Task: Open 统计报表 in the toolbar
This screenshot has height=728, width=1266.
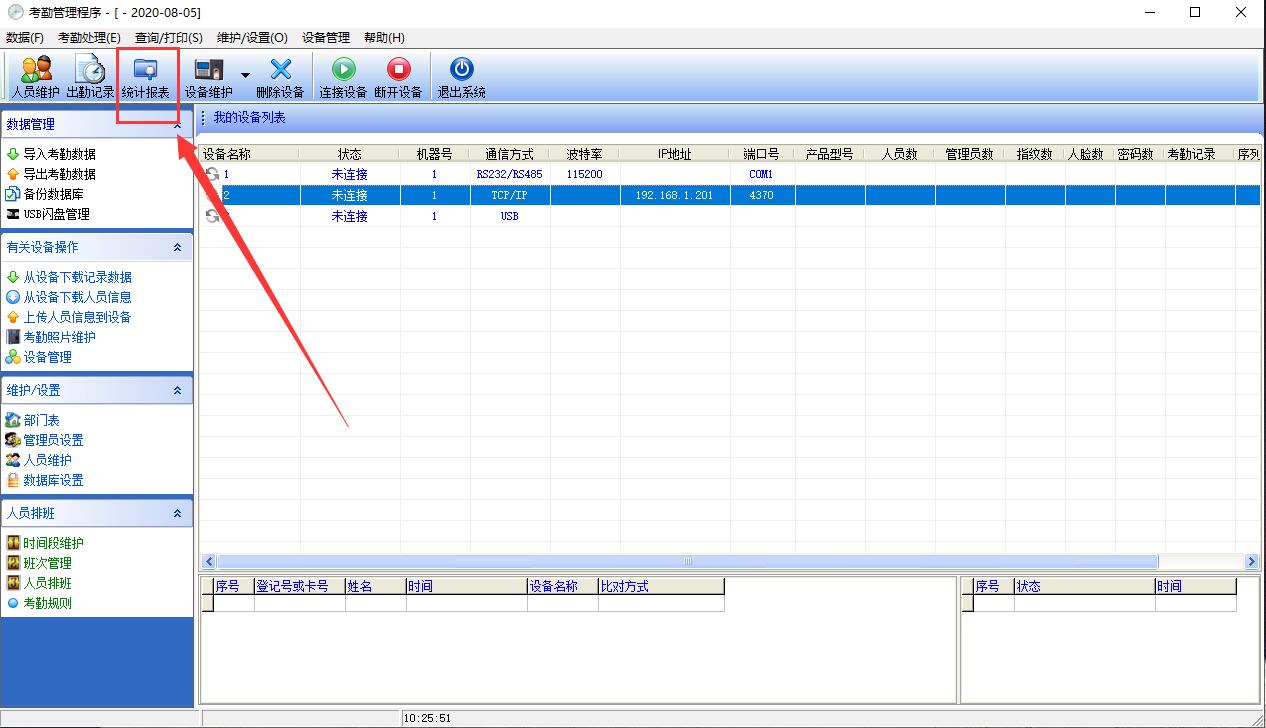Action: [146, 76]
